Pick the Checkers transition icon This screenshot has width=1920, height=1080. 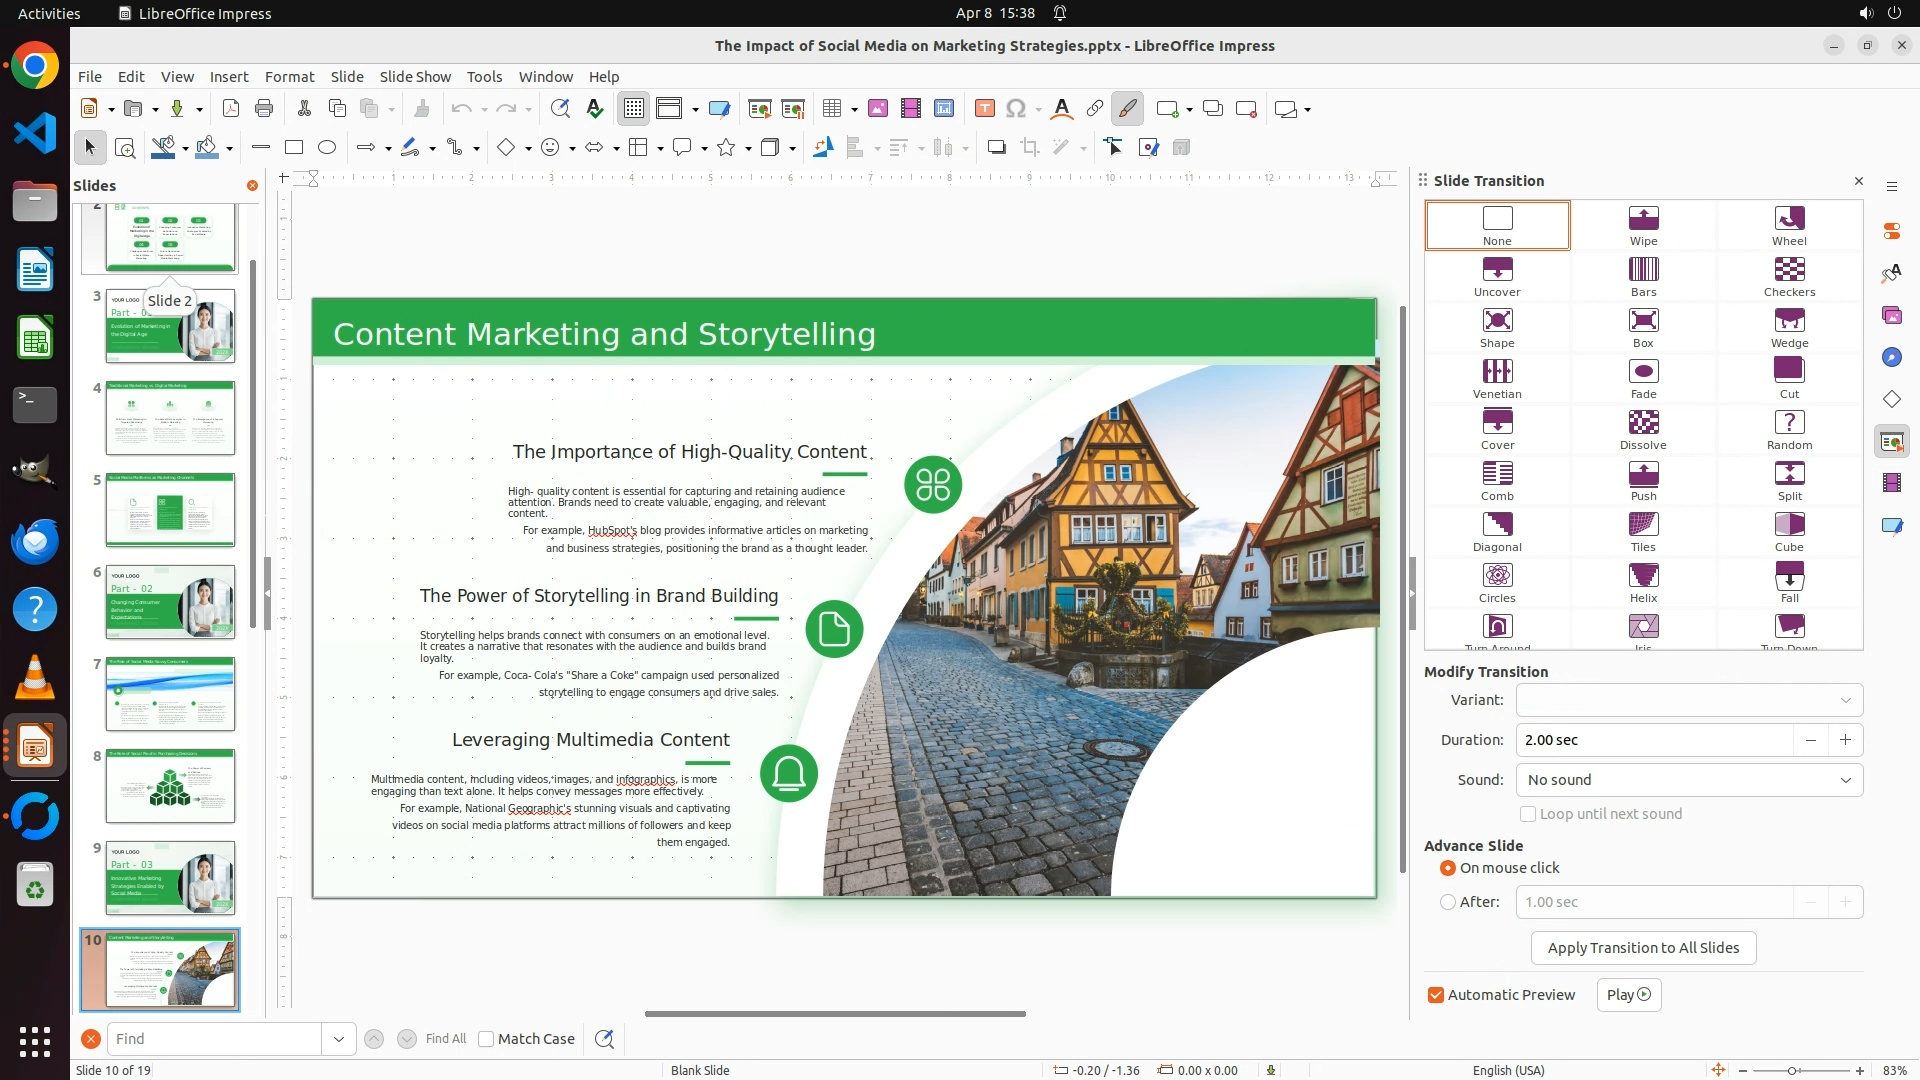coord(1789,277)
